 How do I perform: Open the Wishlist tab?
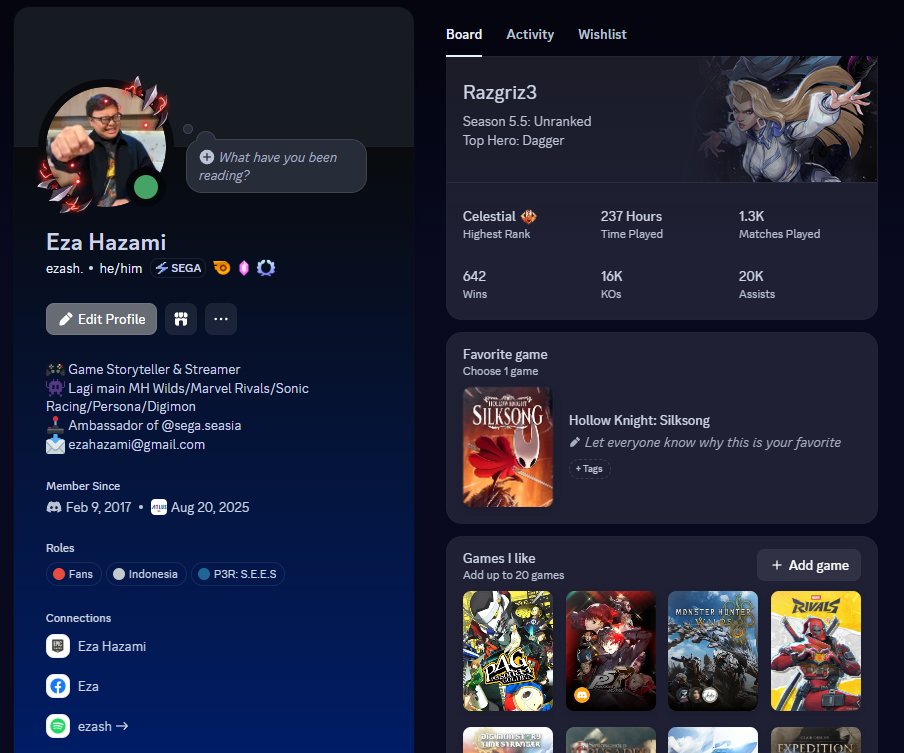(x=602, y=34)
